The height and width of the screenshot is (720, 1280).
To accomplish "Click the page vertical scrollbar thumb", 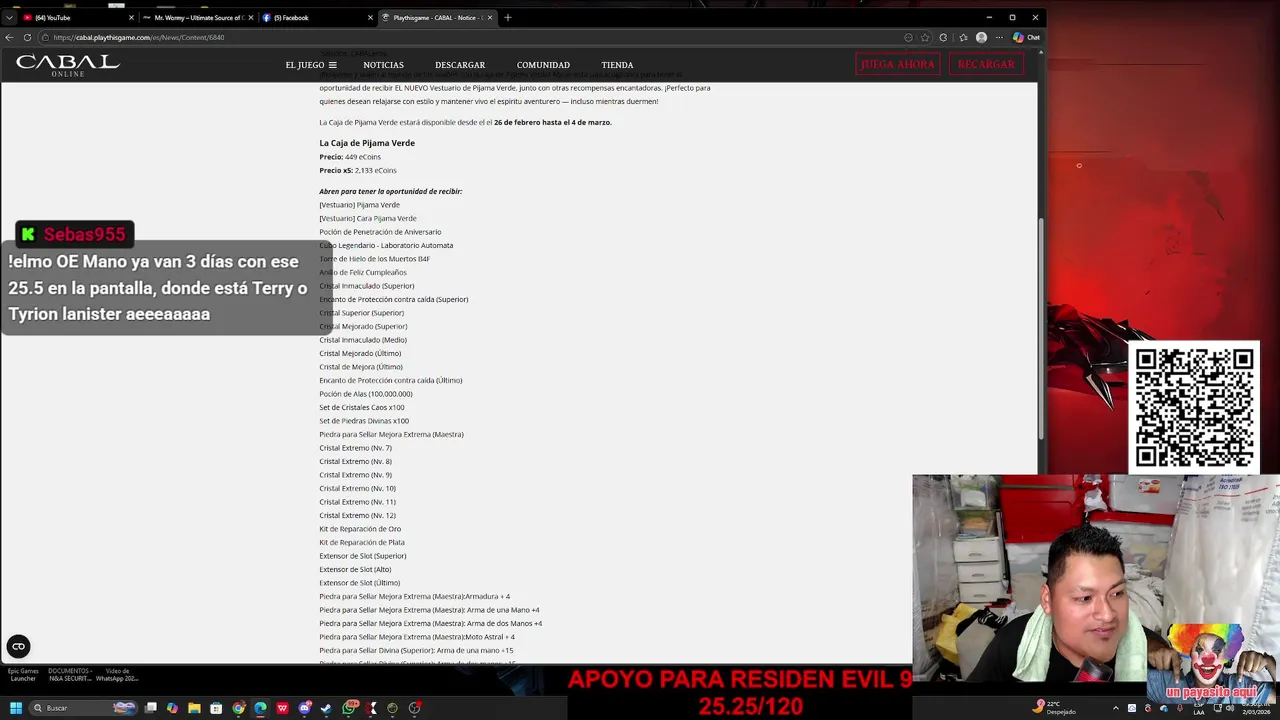I will (1041, 328).
